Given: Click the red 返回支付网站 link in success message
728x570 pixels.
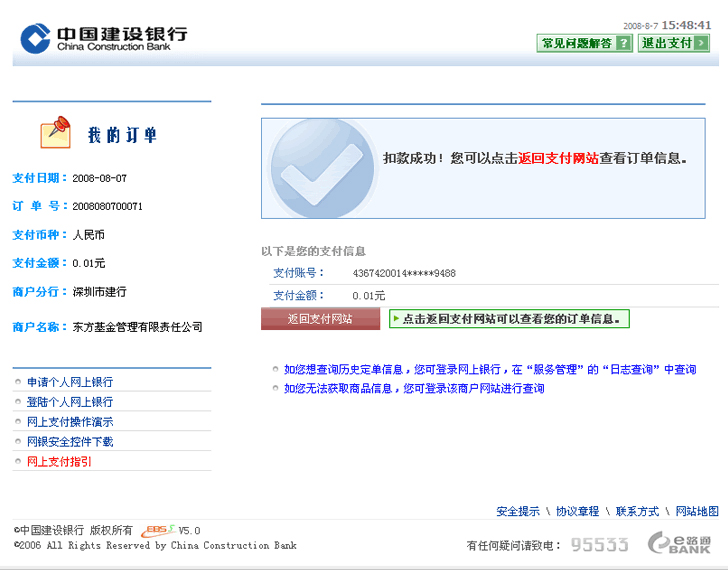Looking at the screenshot, I should click(x=558, y=158).
